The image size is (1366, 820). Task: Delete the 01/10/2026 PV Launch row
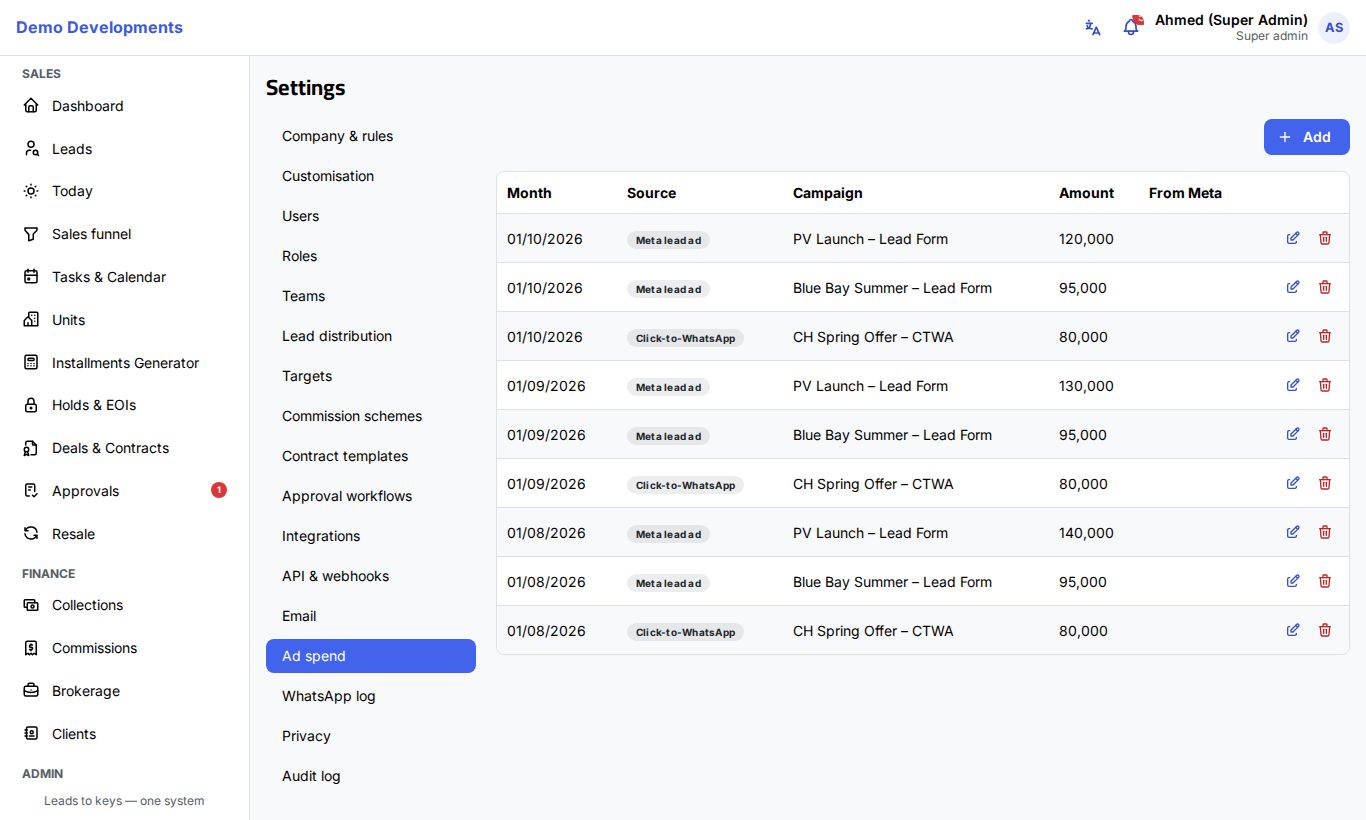point(1325,238)
